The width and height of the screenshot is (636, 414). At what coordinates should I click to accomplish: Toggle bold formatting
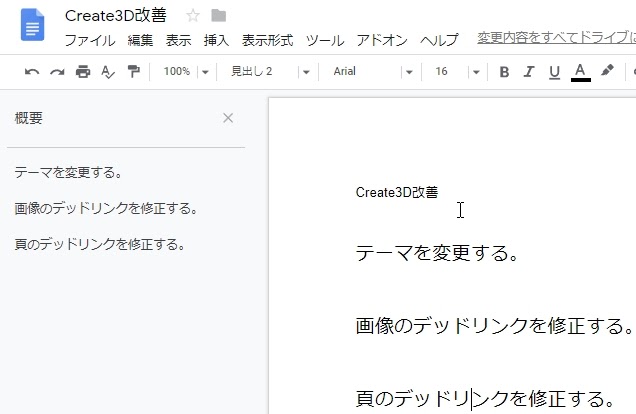coord(504,72)
